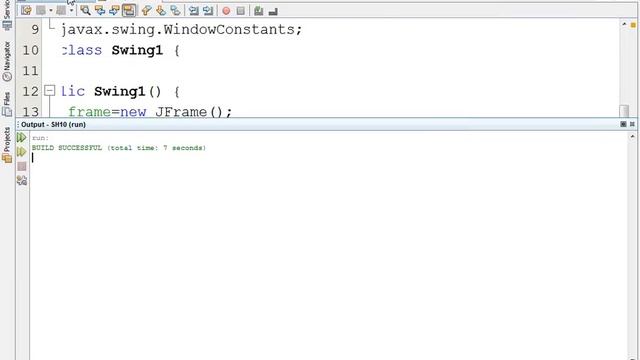Collapse code fold at line 12
The height and width of the screenshot is (360, 640).
[x=49, y=91]
